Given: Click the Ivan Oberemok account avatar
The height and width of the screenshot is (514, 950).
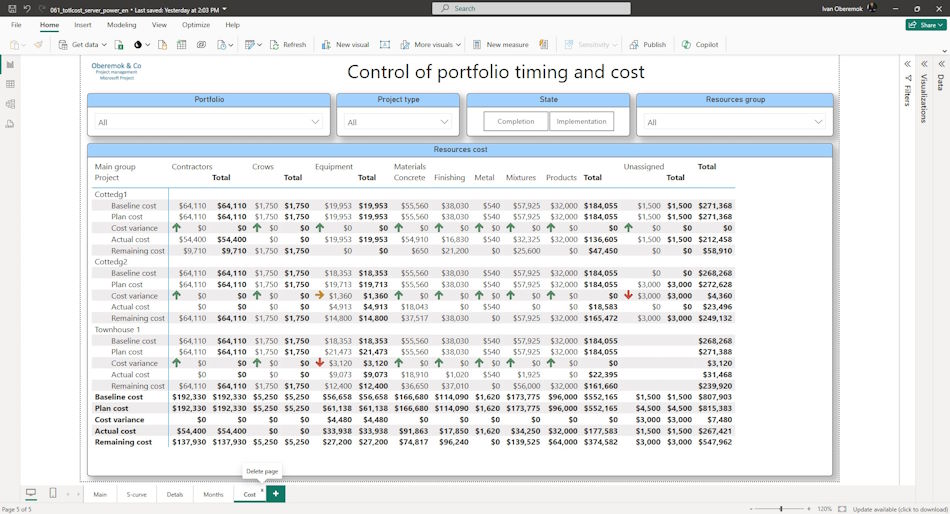Looking at the screenshot, I should (872, 8).
